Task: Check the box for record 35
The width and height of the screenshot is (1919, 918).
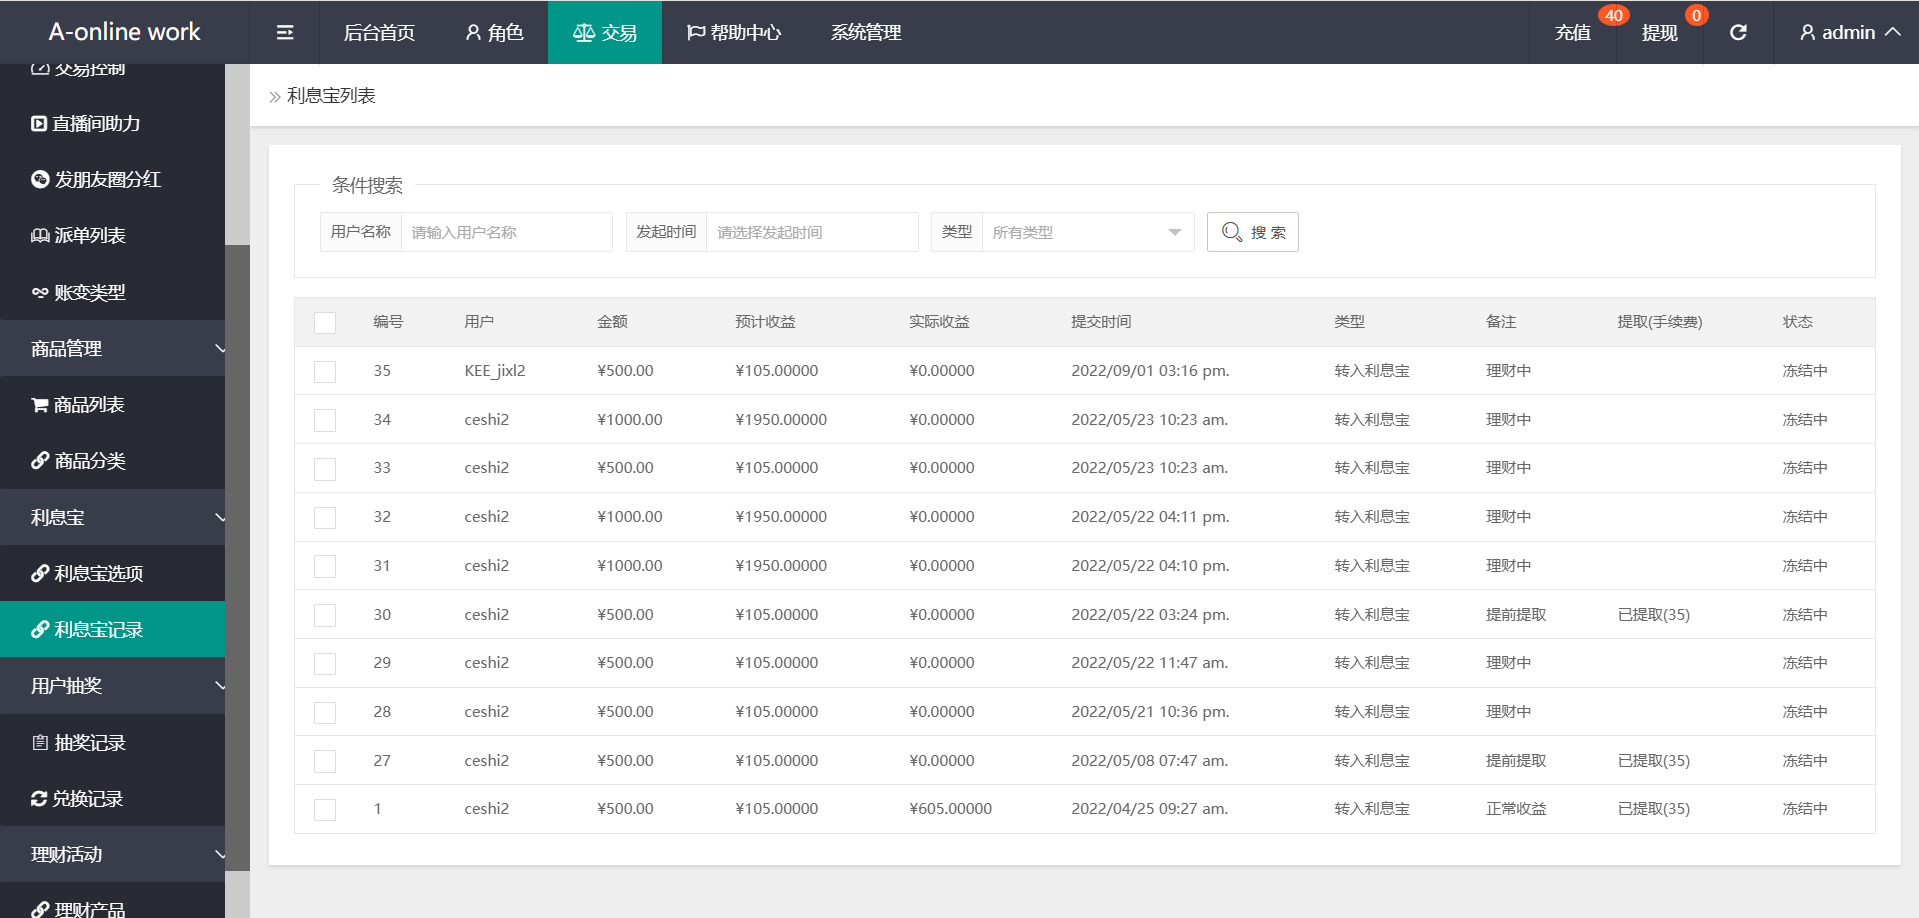Action: tap(325, 372)
